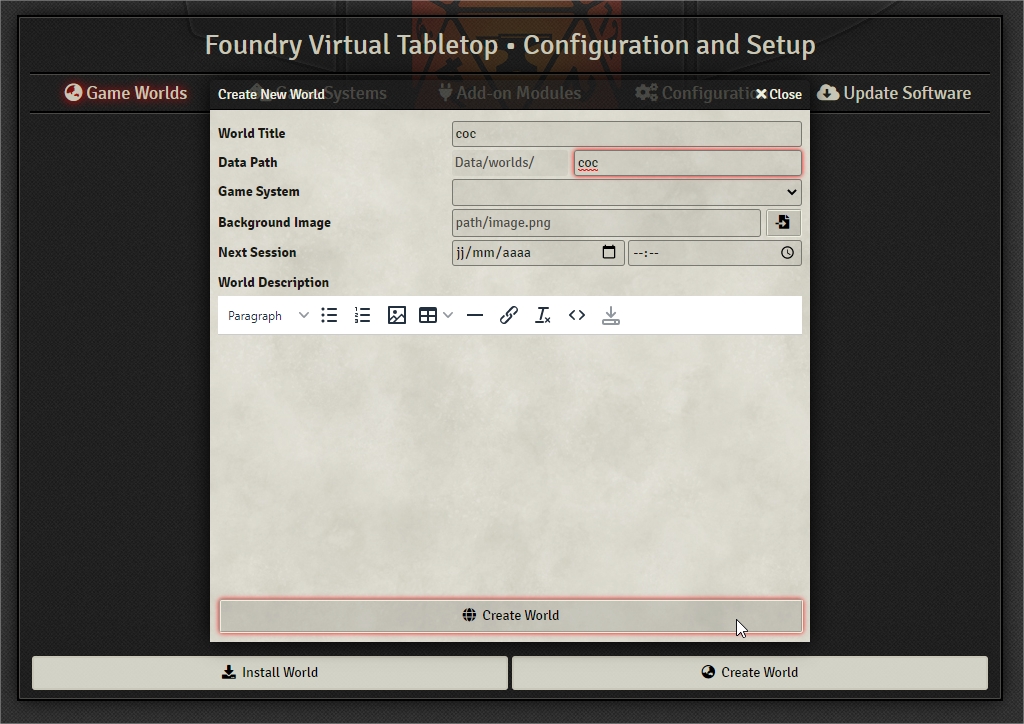
Task: Close the Create New World dialog
Action: 778,94
